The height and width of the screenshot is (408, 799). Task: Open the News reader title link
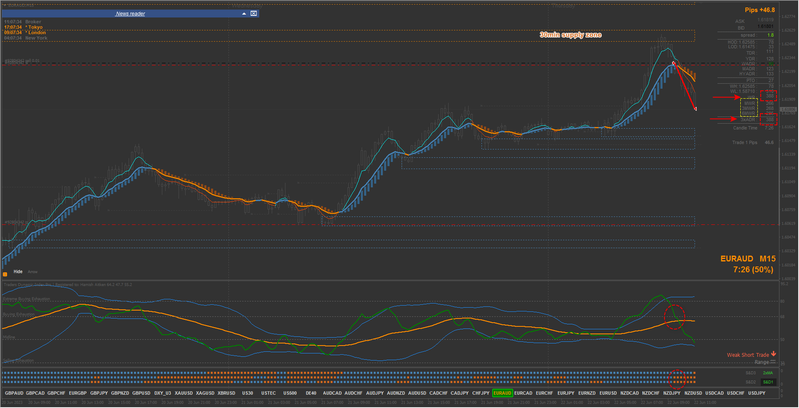[129, 14]
